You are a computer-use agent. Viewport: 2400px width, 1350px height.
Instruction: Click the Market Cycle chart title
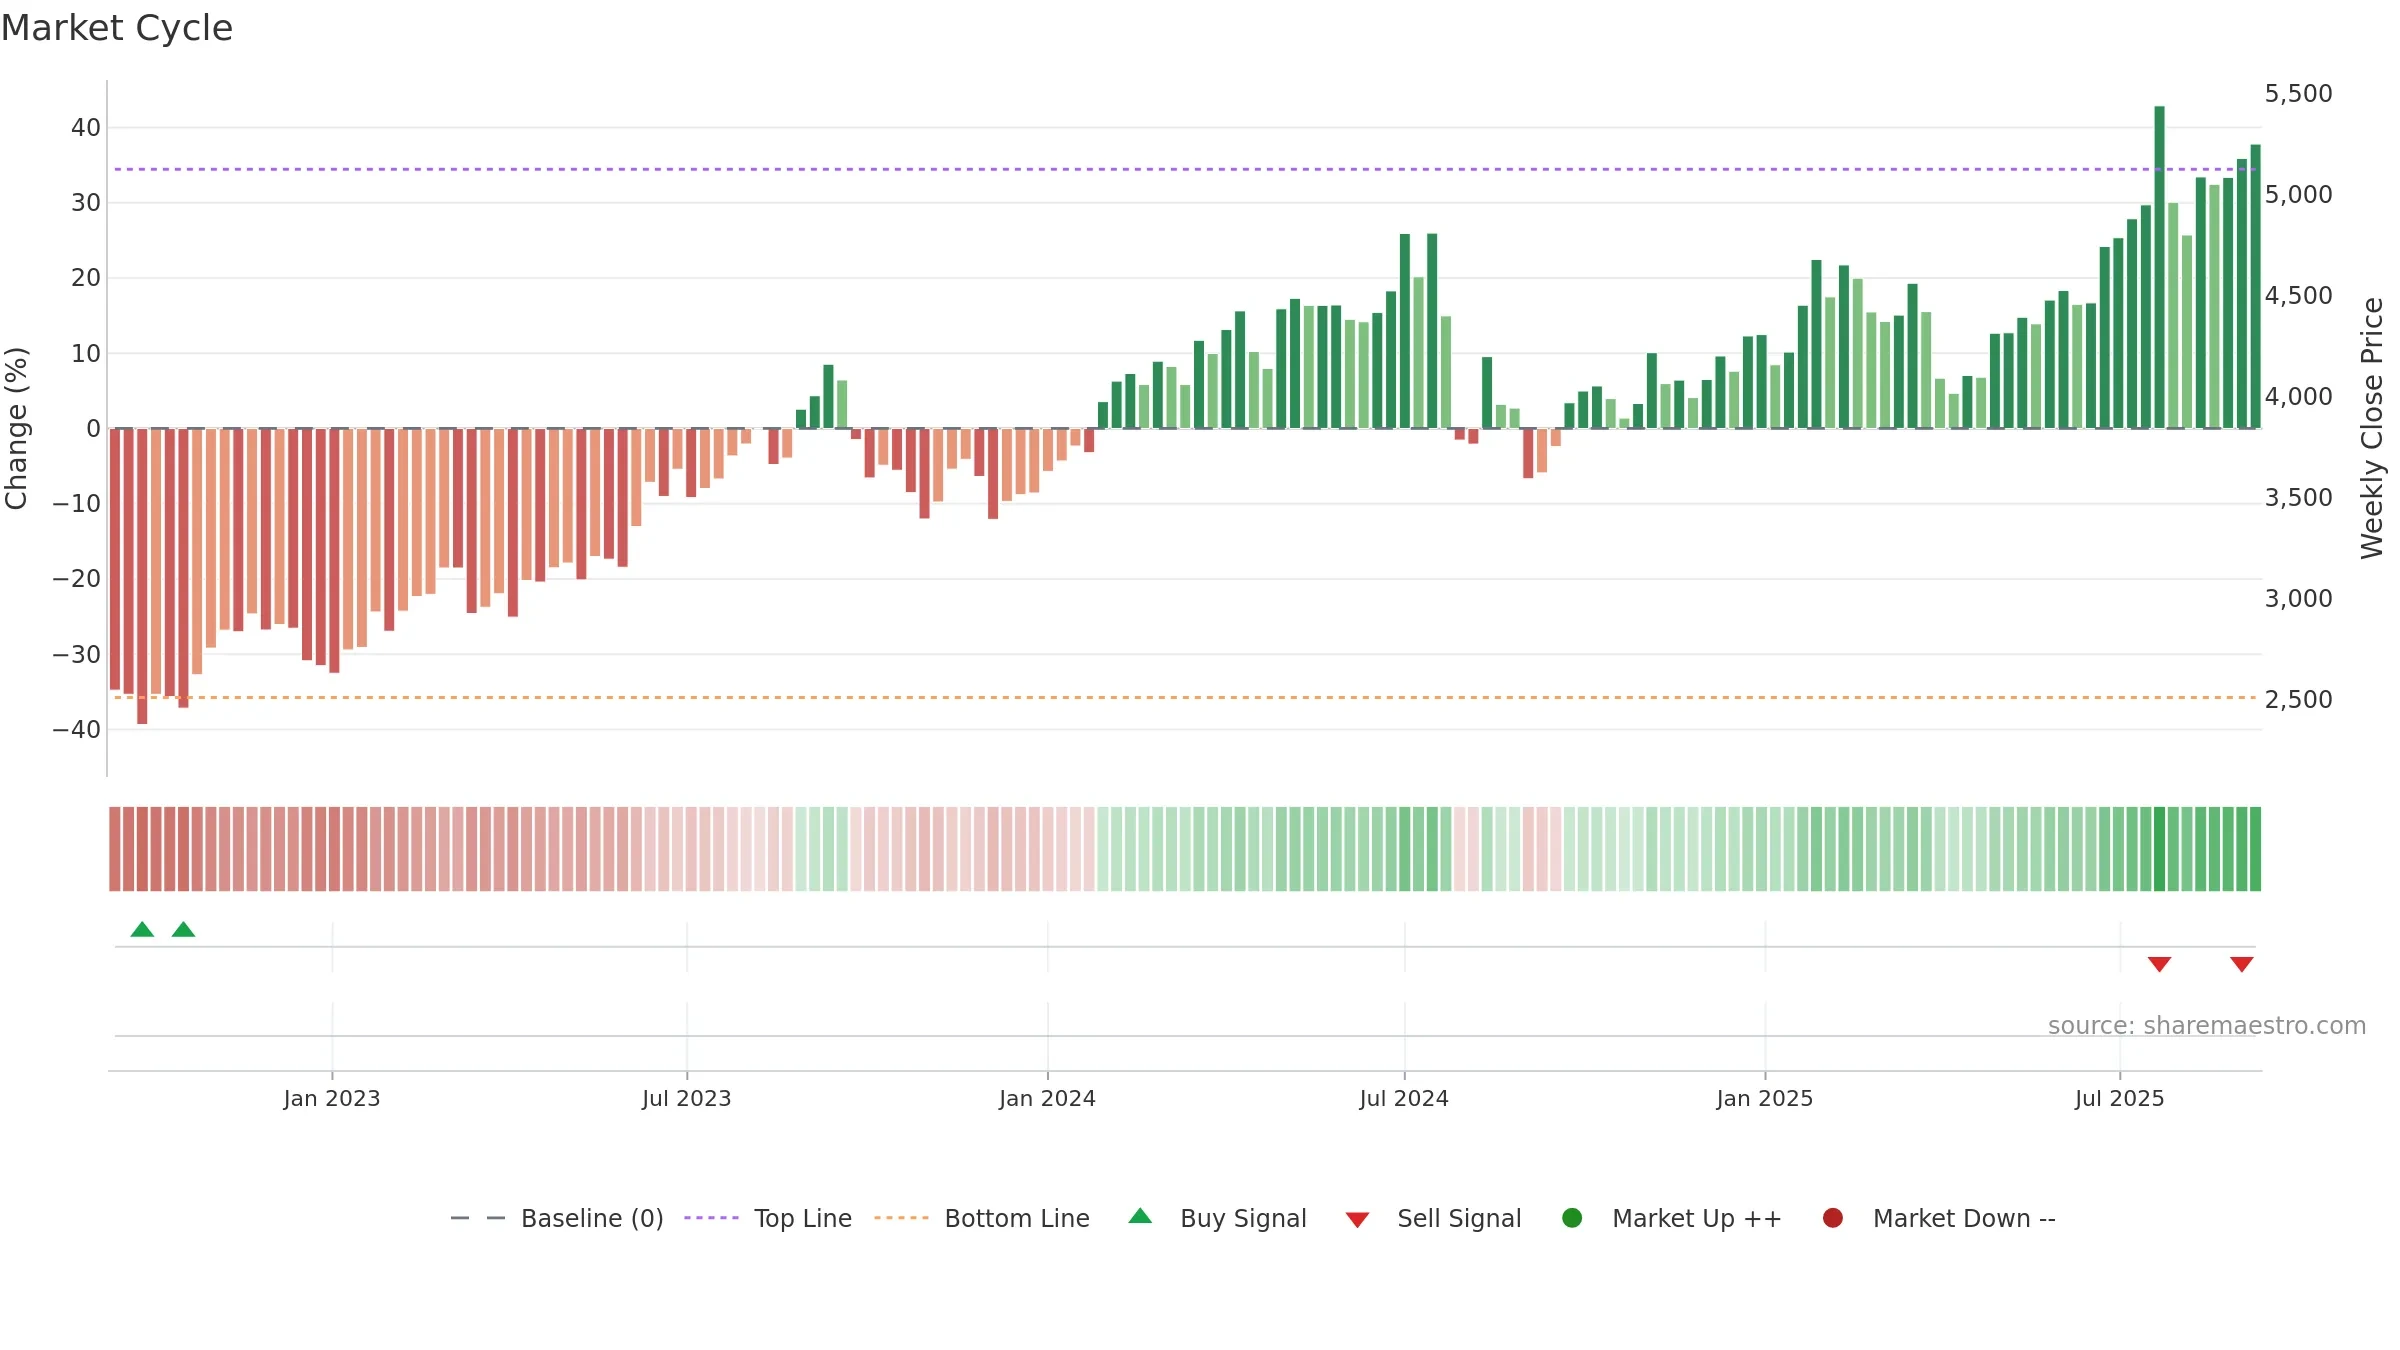point(117,28)
